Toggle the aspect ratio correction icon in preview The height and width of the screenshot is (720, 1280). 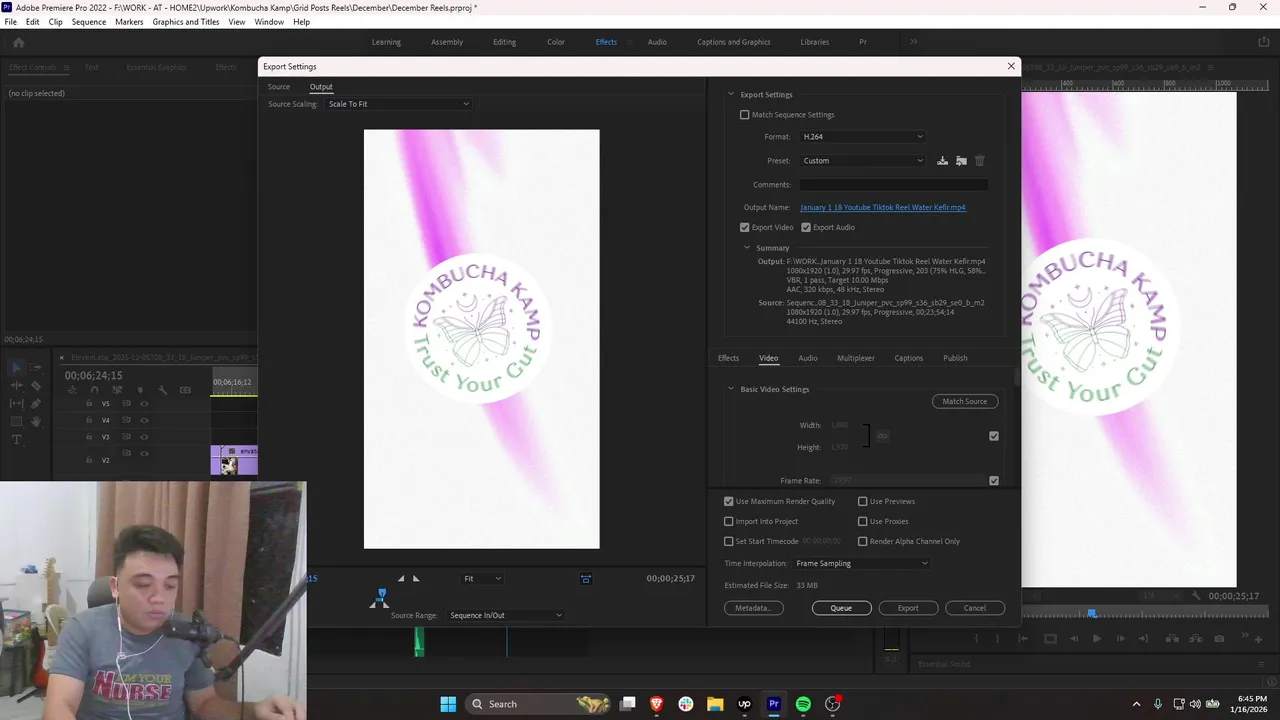586,579
